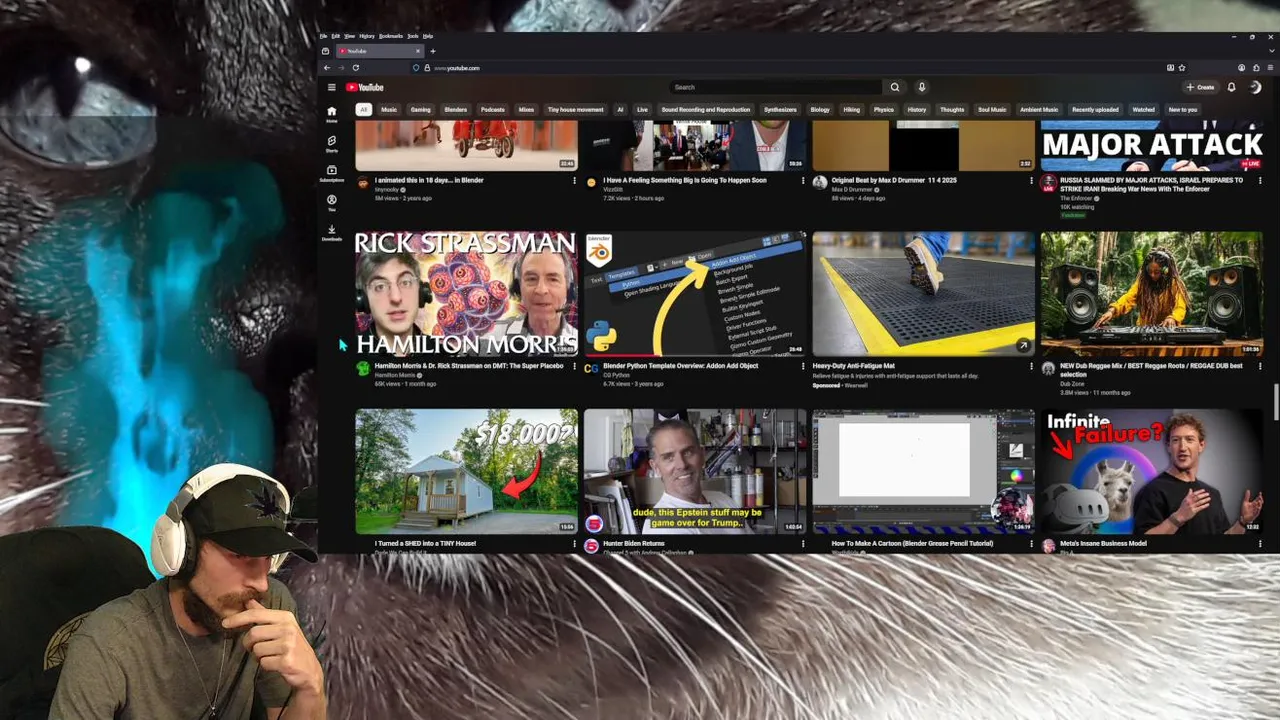Screen dimensions: 1280x720
Task: Open the Edit menu
Action: coord(336,36)
